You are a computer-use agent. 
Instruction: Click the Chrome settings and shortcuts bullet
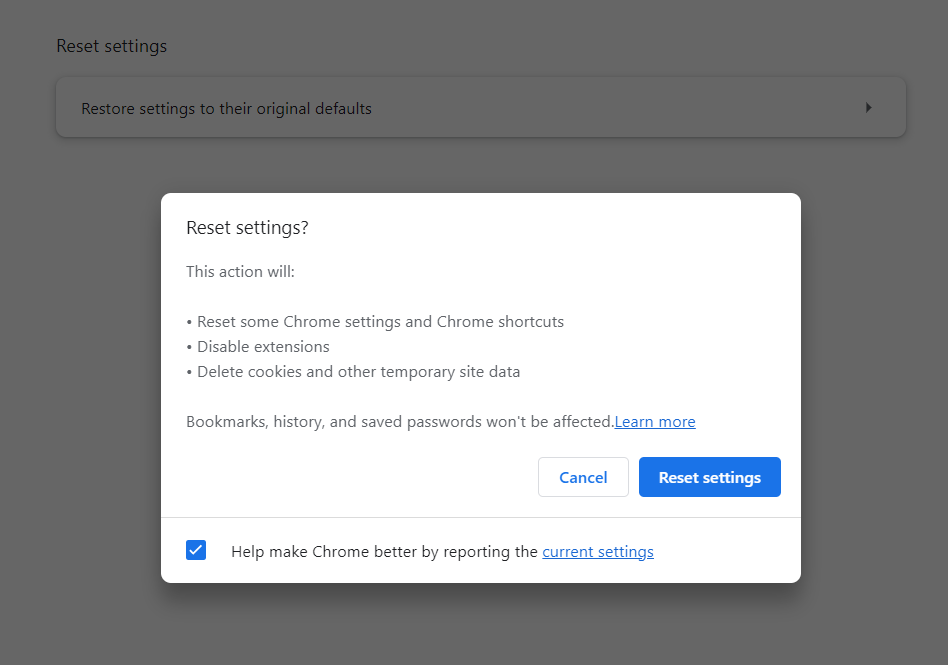pyautogui.click(x=380, y=322)
